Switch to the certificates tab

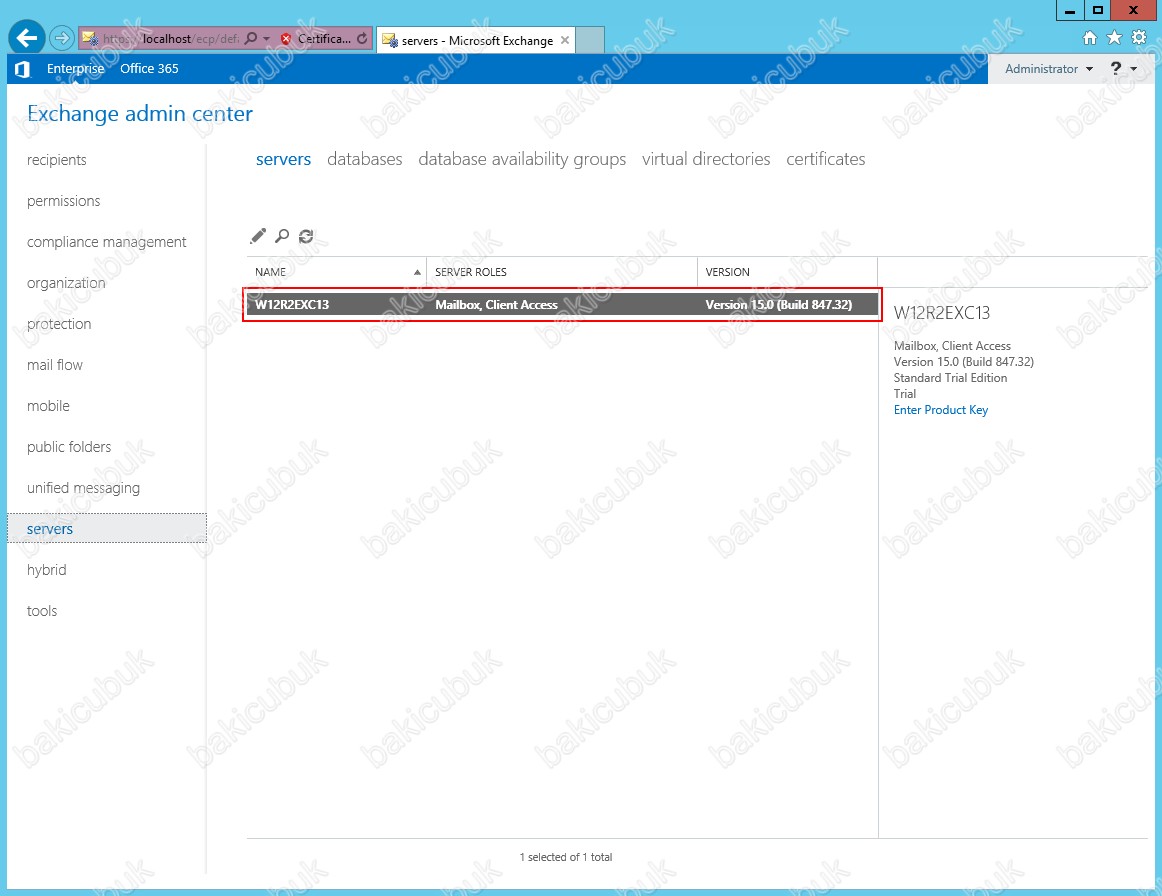tap(826, 159)
